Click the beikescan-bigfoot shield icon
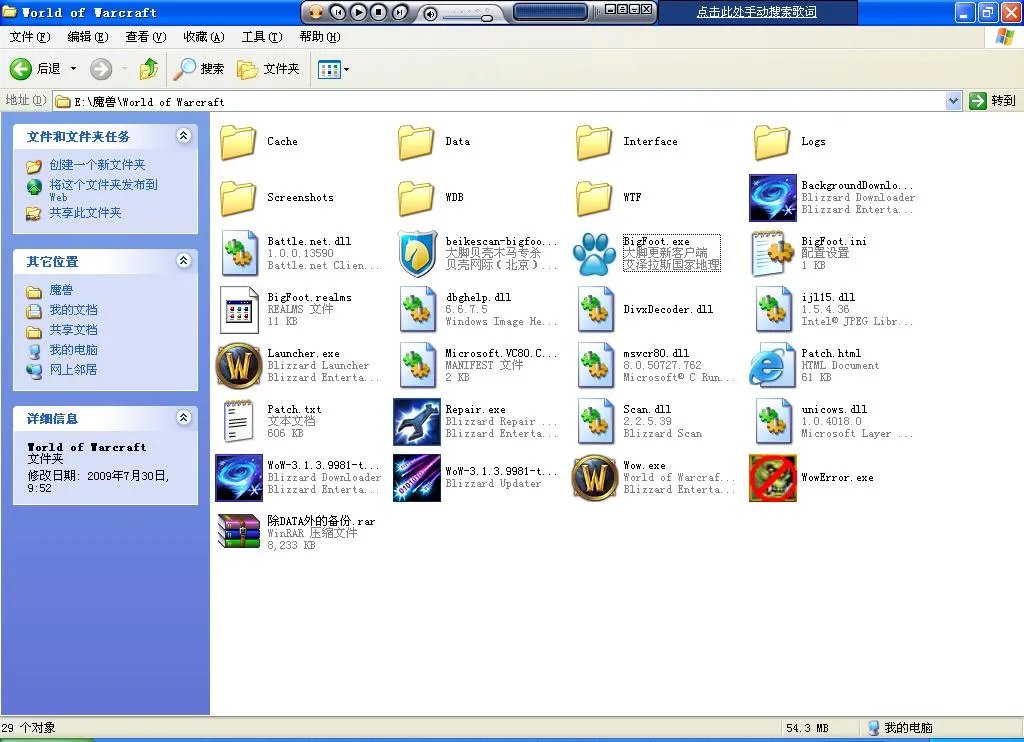Screen dimensions: 1024x742 click(416, 253)
